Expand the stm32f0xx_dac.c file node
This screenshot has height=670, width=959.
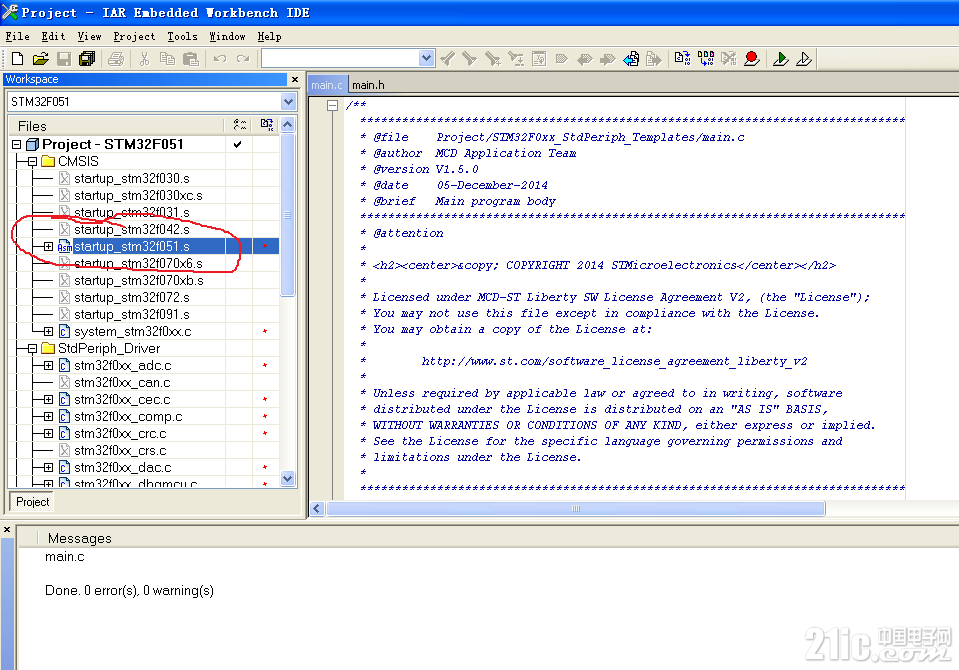click(x=48, y=467)
